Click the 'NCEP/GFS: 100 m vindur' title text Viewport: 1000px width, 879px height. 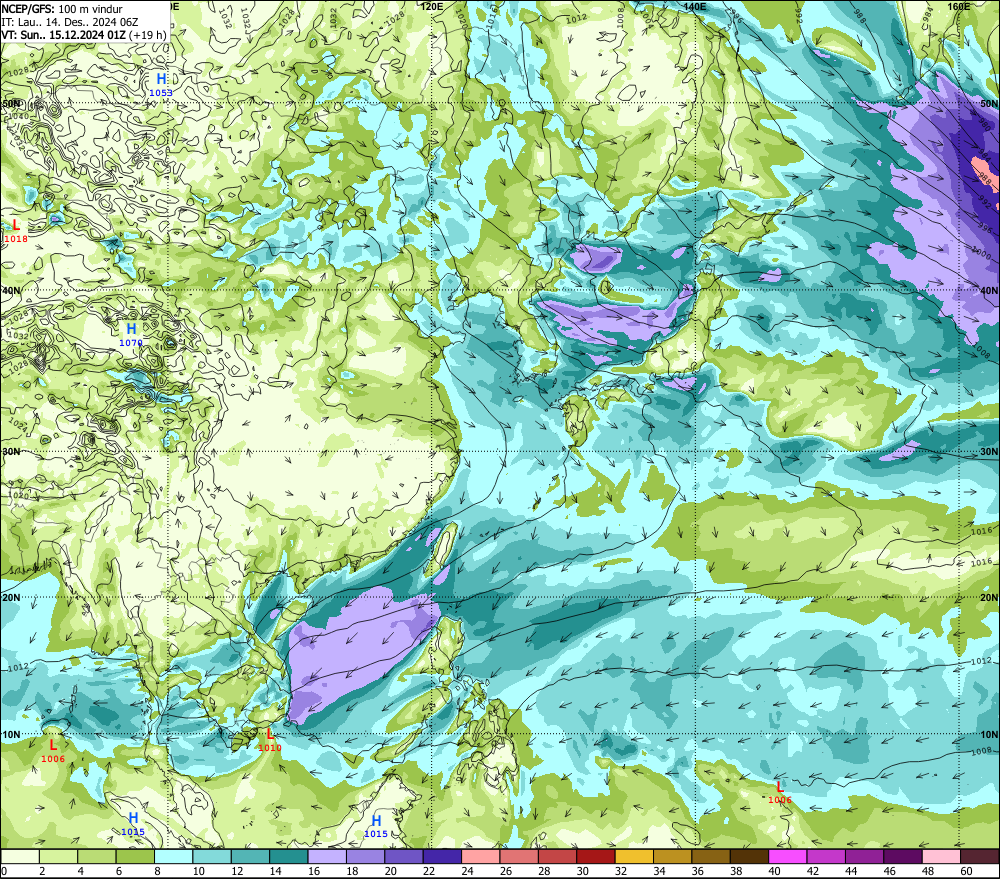point(62,9)
